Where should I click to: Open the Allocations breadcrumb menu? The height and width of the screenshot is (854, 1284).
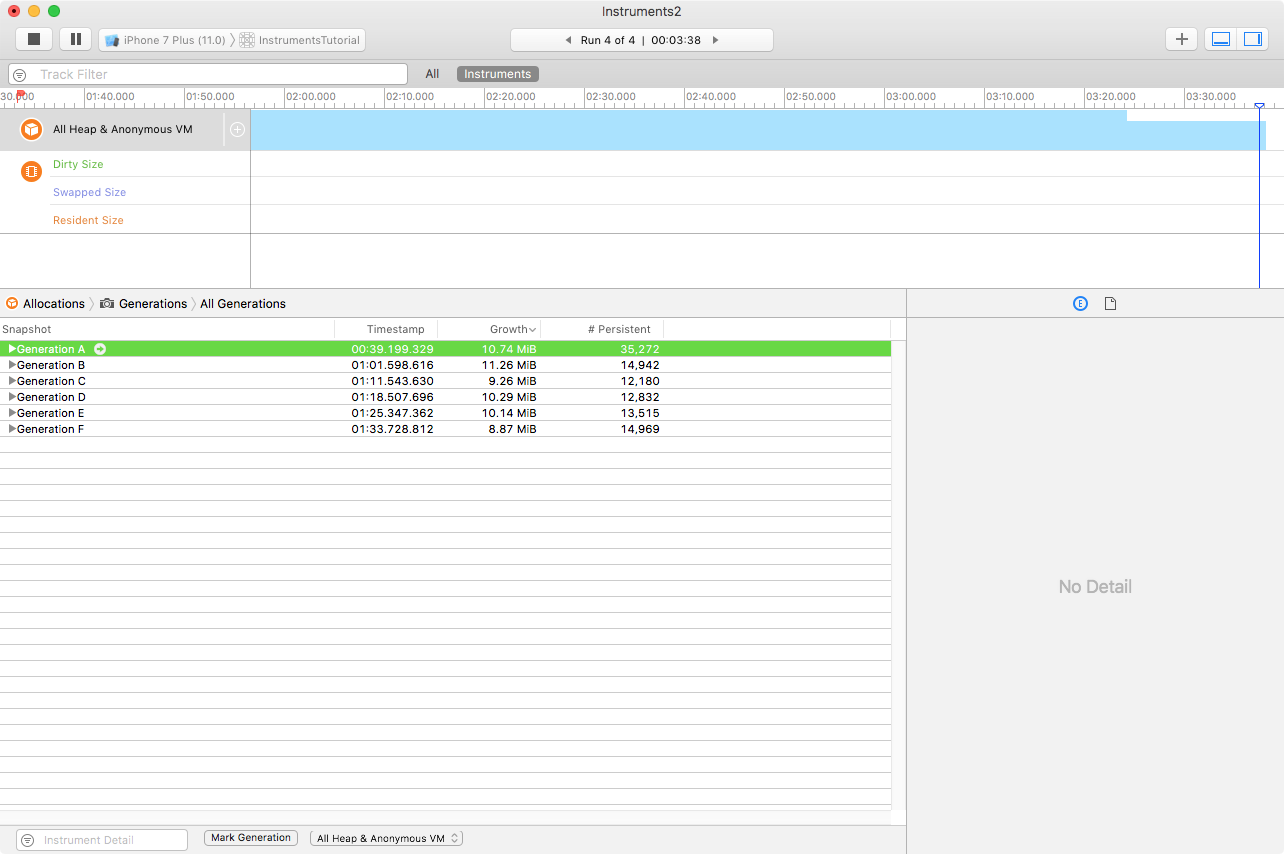click(45, 304)
